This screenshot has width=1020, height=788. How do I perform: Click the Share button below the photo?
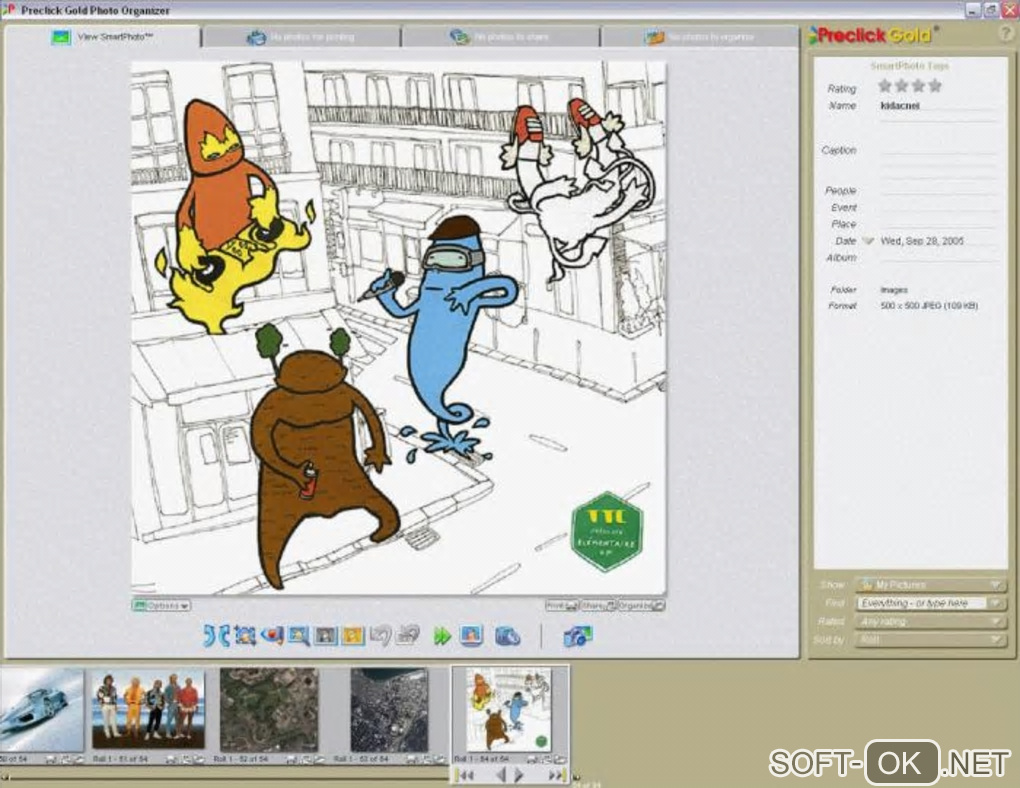(598, 606)
